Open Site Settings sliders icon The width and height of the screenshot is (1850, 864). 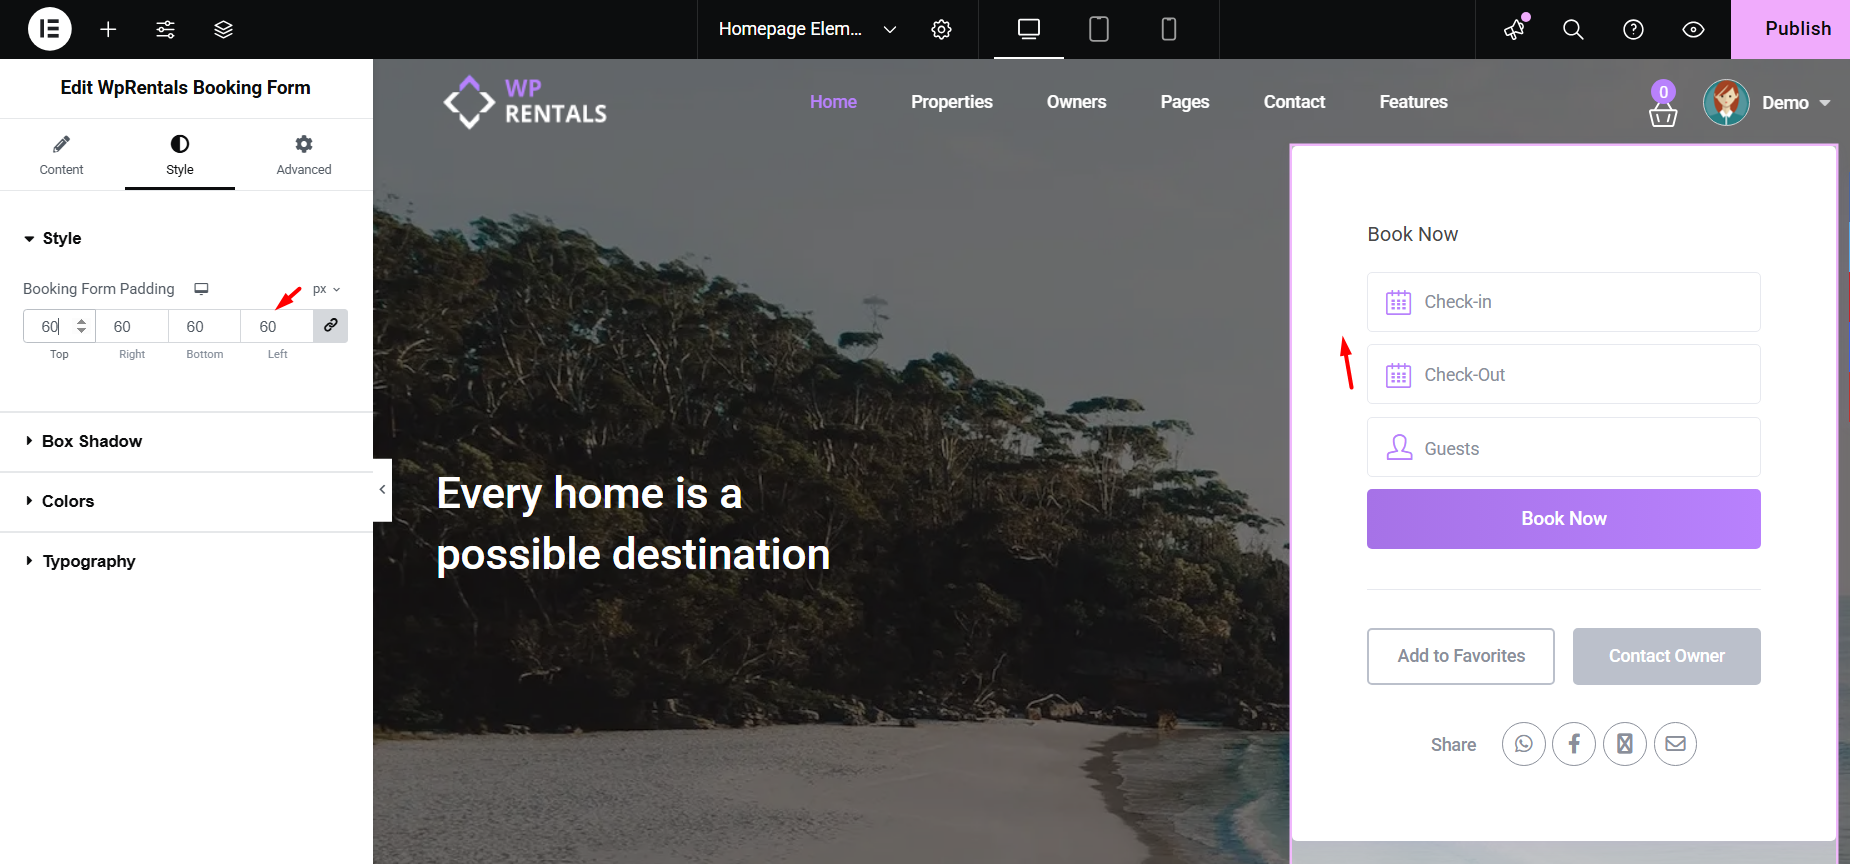(x=166, y=29)
